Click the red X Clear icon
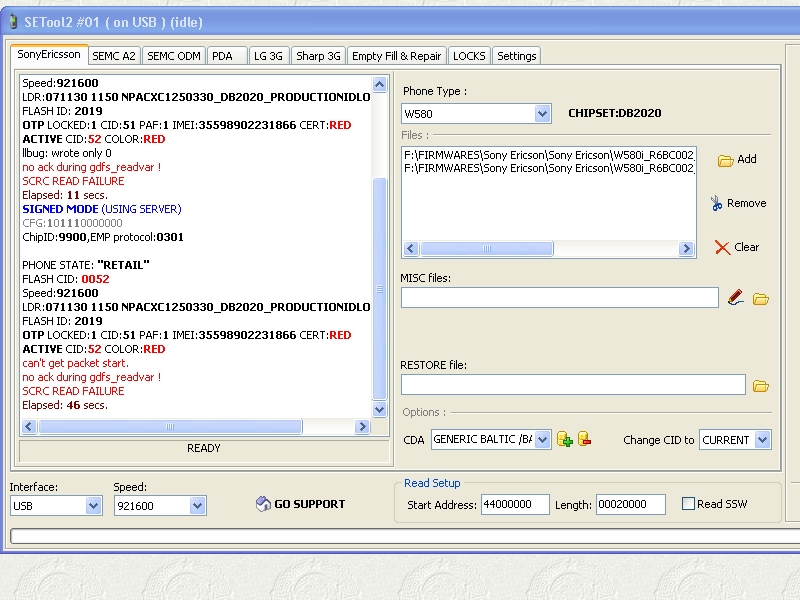 click(722, 247)
